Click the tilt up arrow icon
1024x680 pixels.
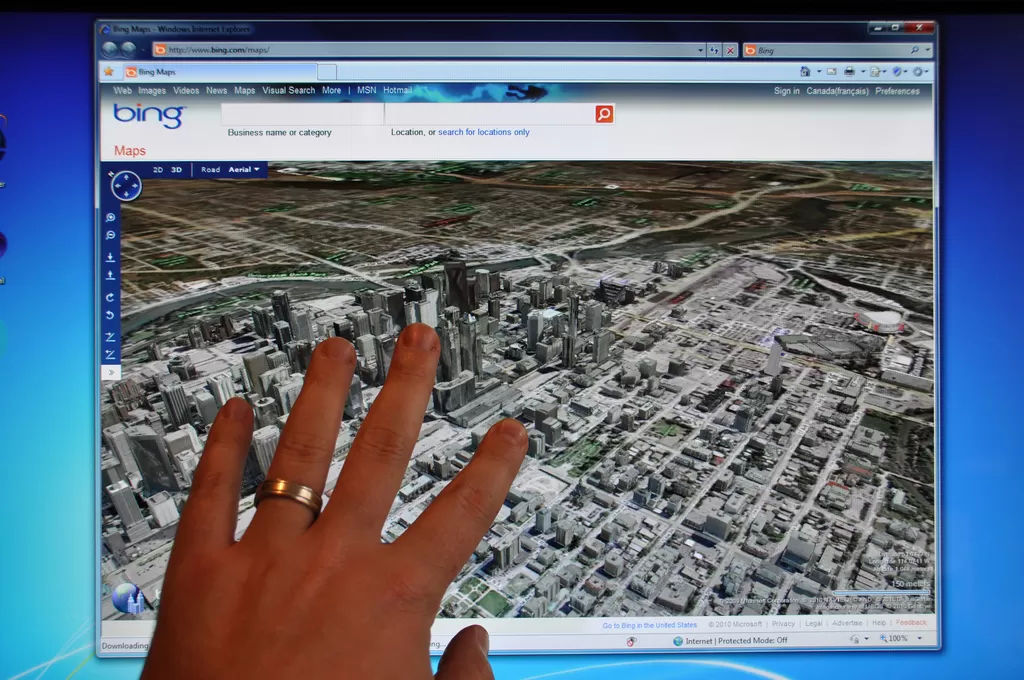[110, 275]
